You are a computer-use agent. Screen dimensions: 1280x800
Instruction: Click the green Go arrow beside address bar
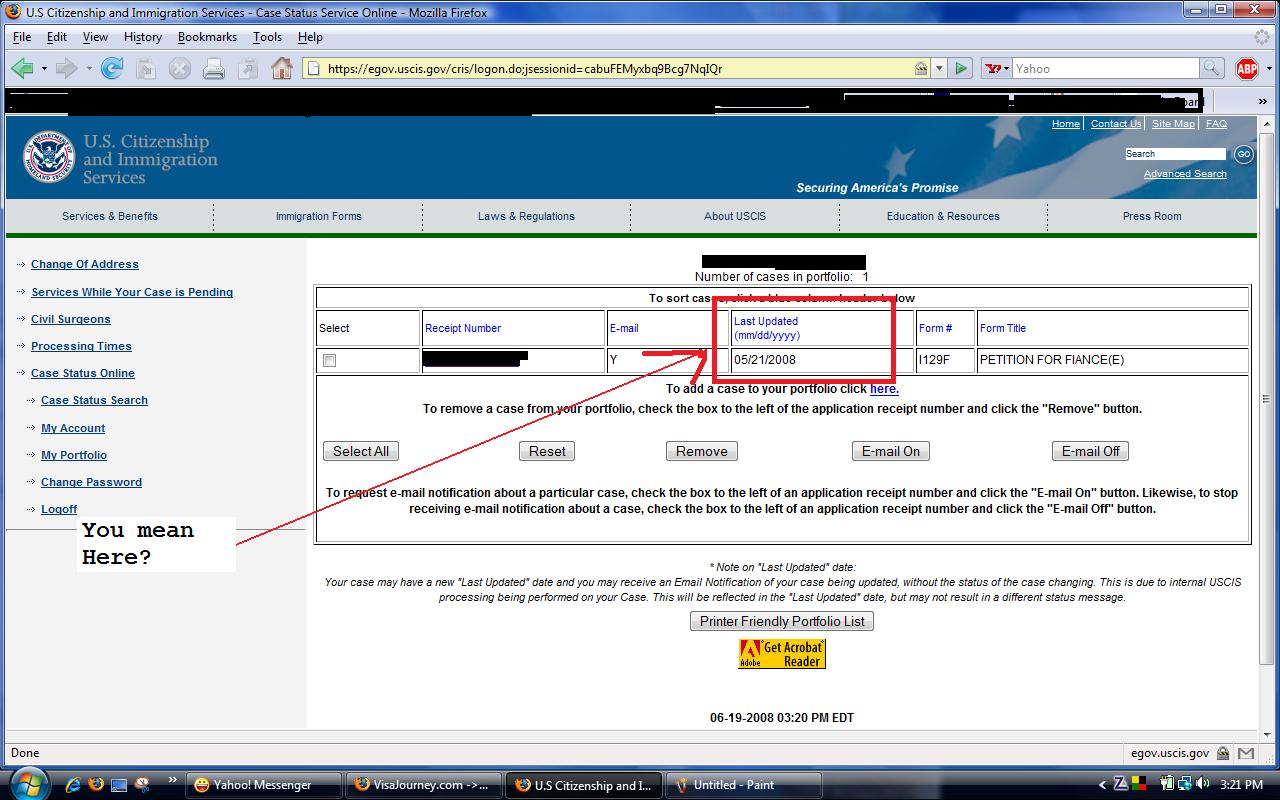coord(961,69)
